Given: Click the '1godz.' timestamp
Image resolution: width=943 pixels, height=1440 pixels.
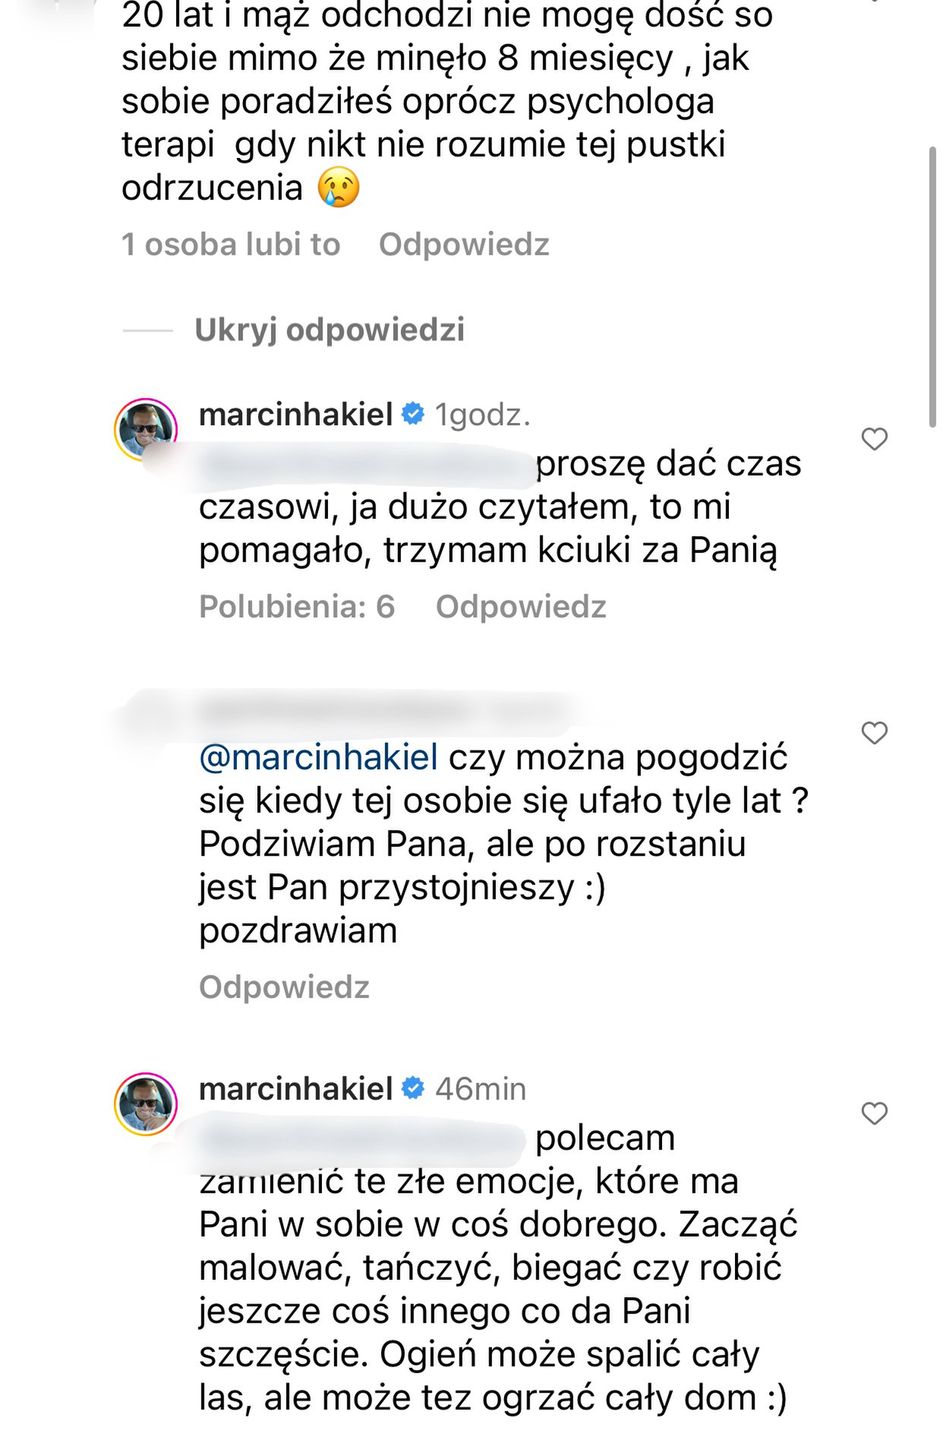Looking at the screenshot, I should coord(483,414).
